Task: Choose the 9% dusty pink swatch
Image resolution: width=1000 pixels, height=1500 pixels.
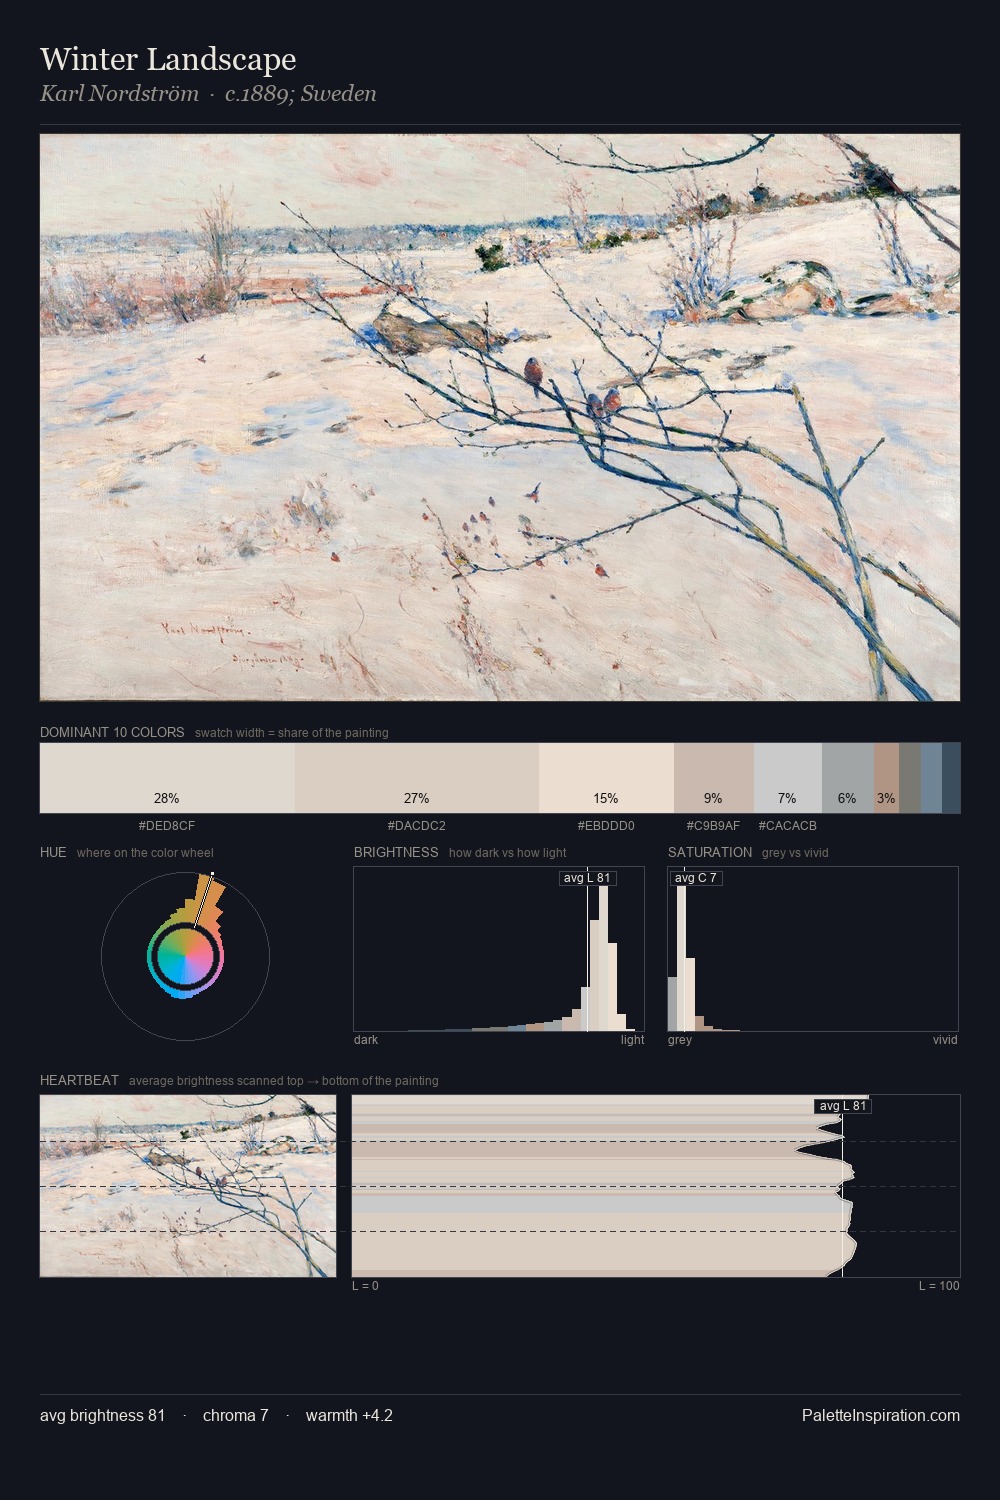Action: click(713, 777)
